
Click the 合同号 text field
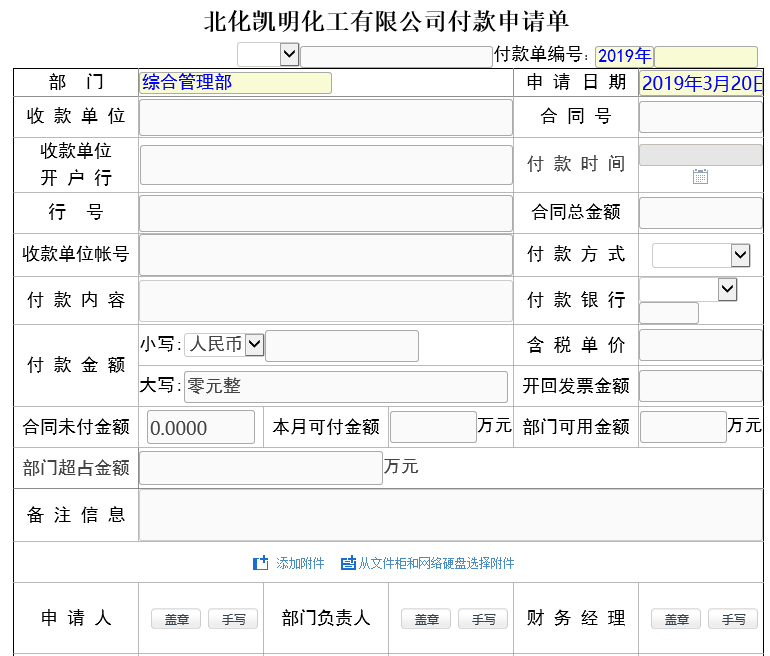tap(700, 117)
